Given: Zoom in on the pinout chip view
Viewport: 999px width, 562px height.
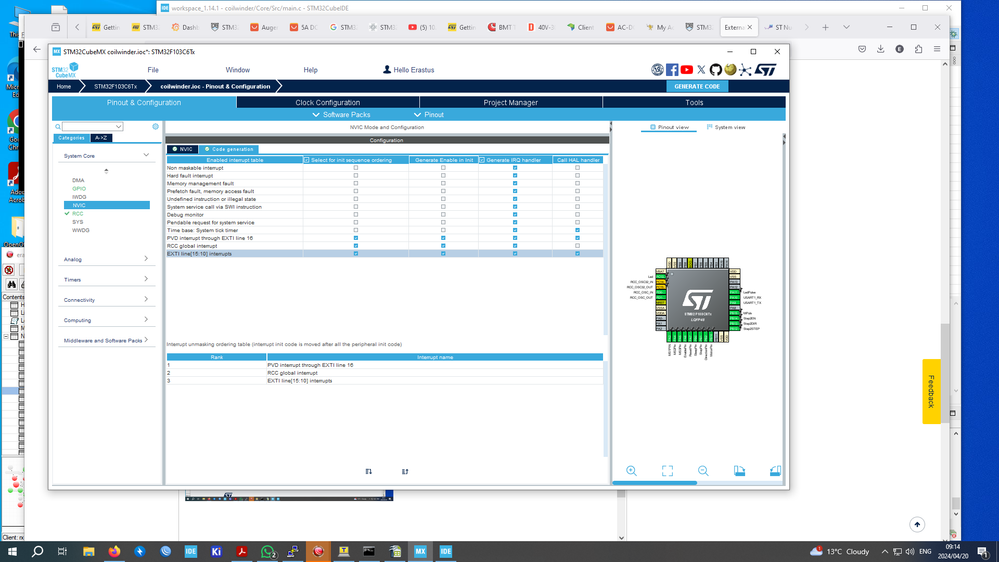Looking at the screenshot, I should 631,471.
